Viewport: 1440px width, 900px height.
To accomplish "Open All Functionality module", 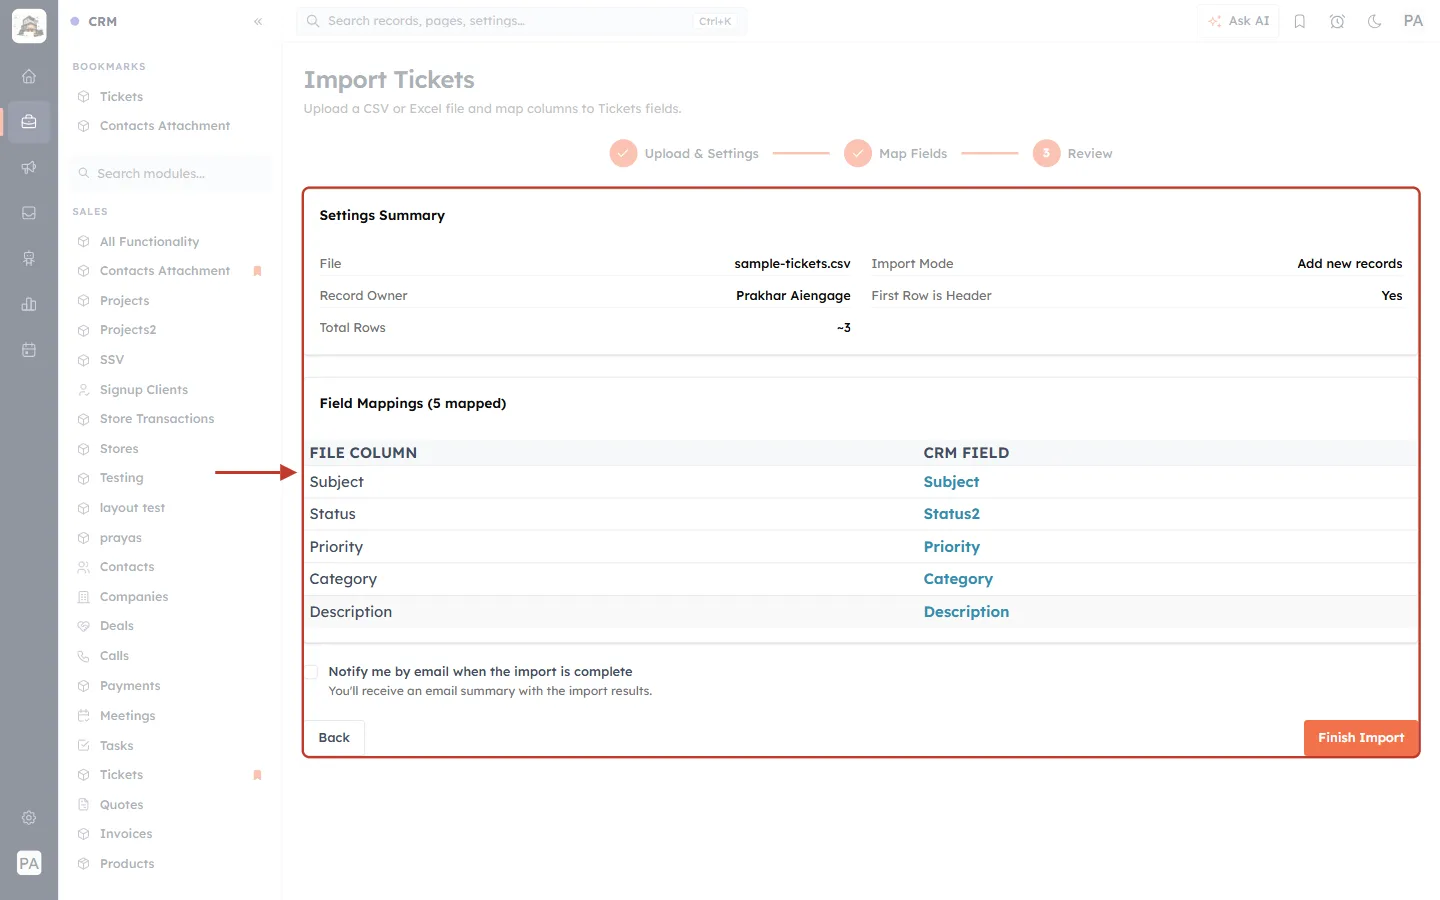I will click(149, 242).
